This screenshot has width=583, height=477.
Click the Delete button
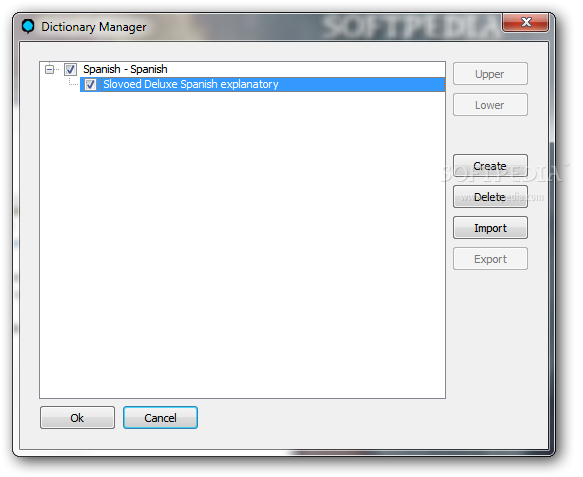tap(490, 197)
